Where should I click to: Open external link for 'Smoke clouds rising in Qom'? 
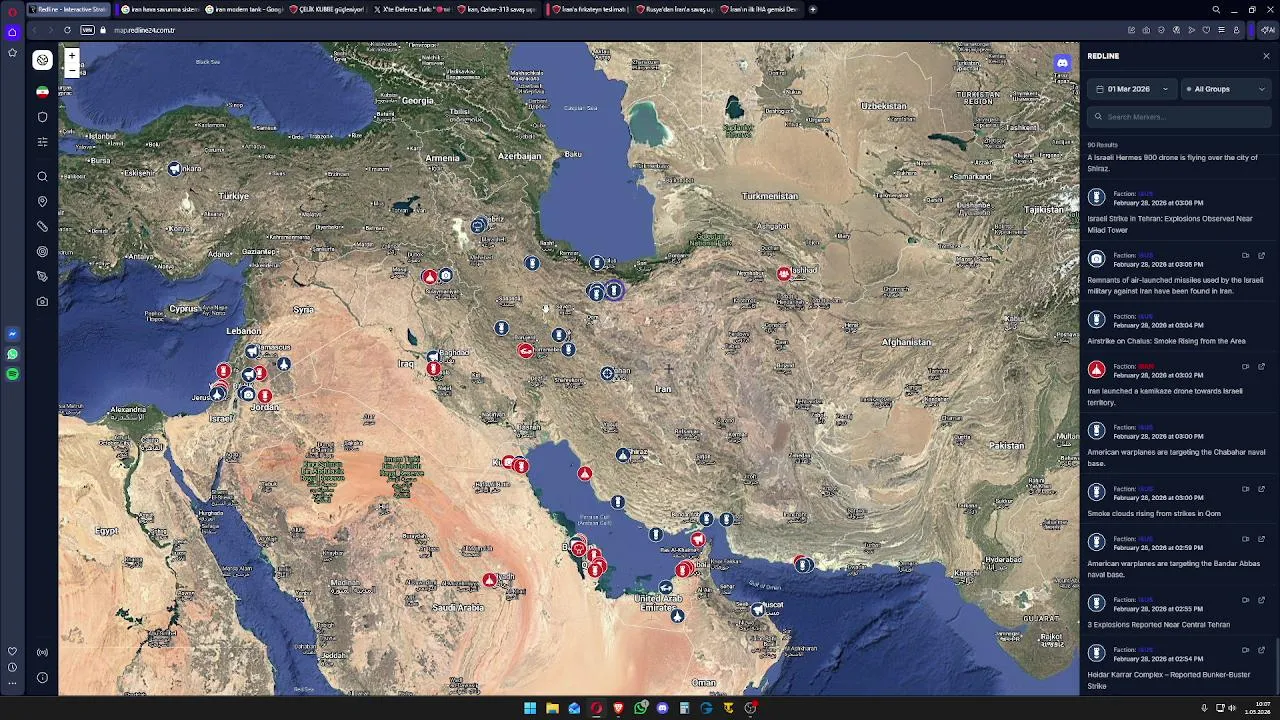[x=1261, y=489]
